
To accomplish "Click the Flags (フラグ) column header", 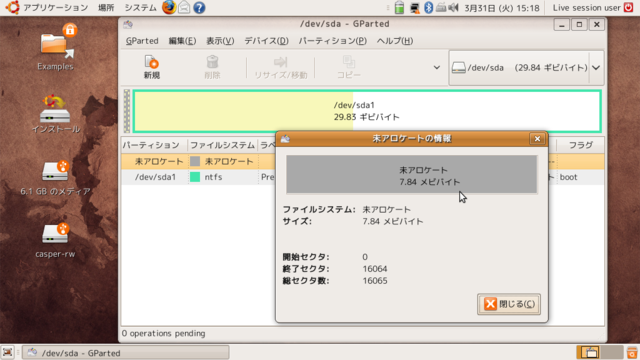I will [x=580, y=145].
